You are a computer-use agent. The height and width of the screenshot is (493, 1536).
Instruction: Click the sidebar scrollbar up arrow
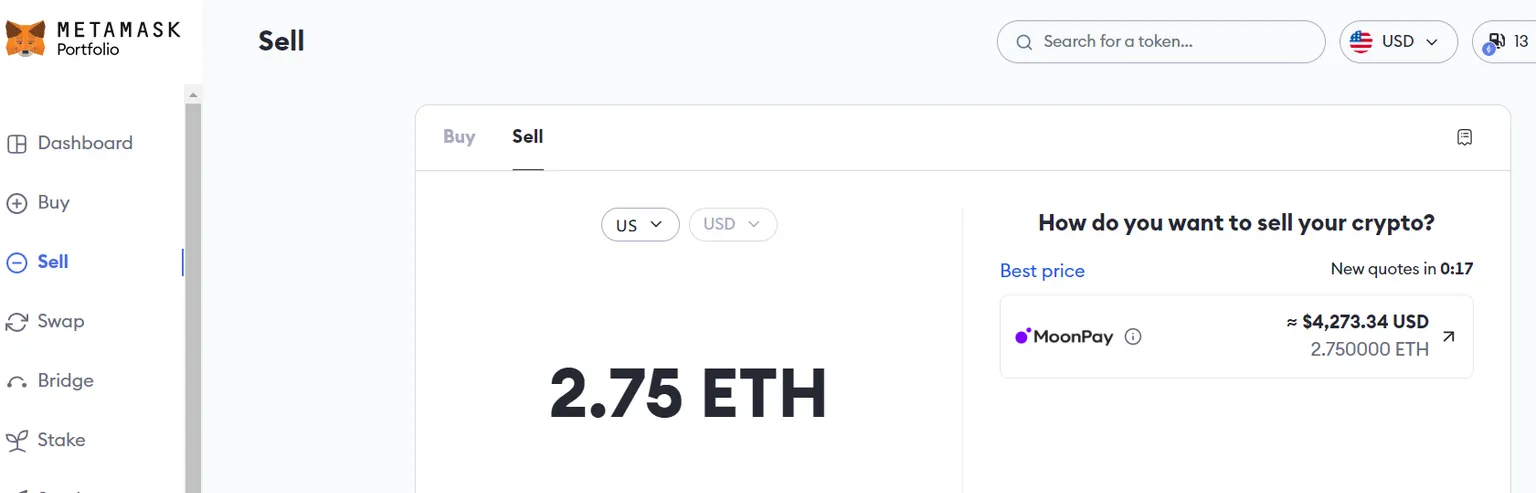coord(193,94)
